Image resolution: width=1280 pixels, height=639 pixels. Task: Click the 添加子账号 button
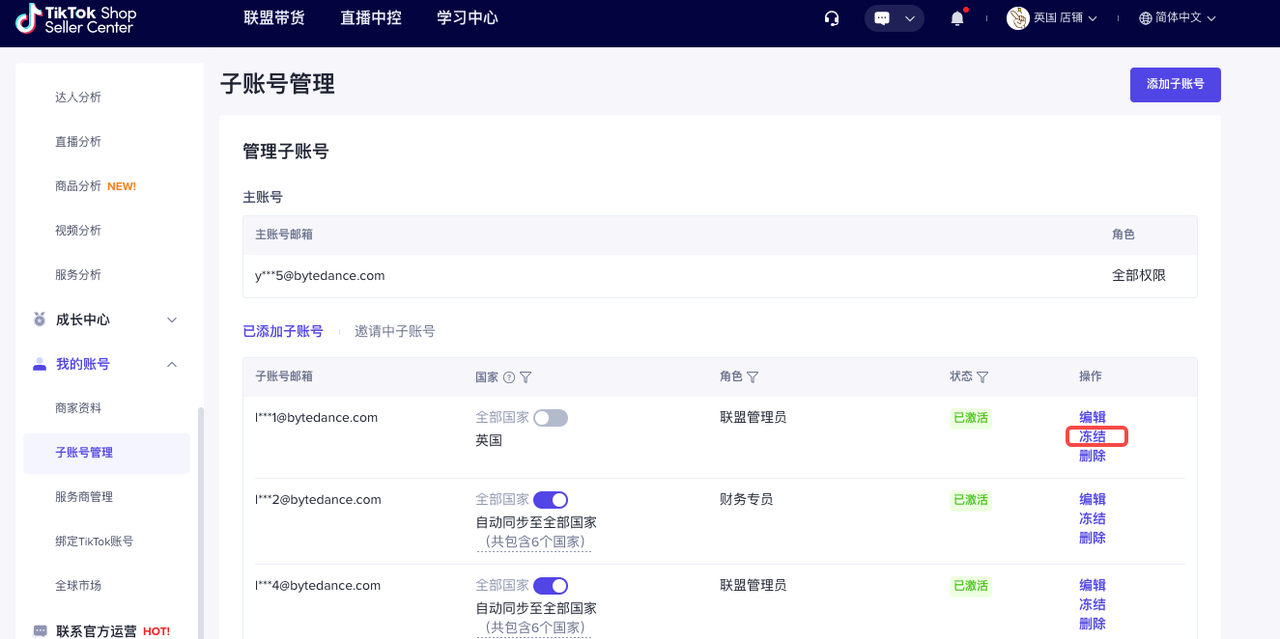[x=1175, y=85]
